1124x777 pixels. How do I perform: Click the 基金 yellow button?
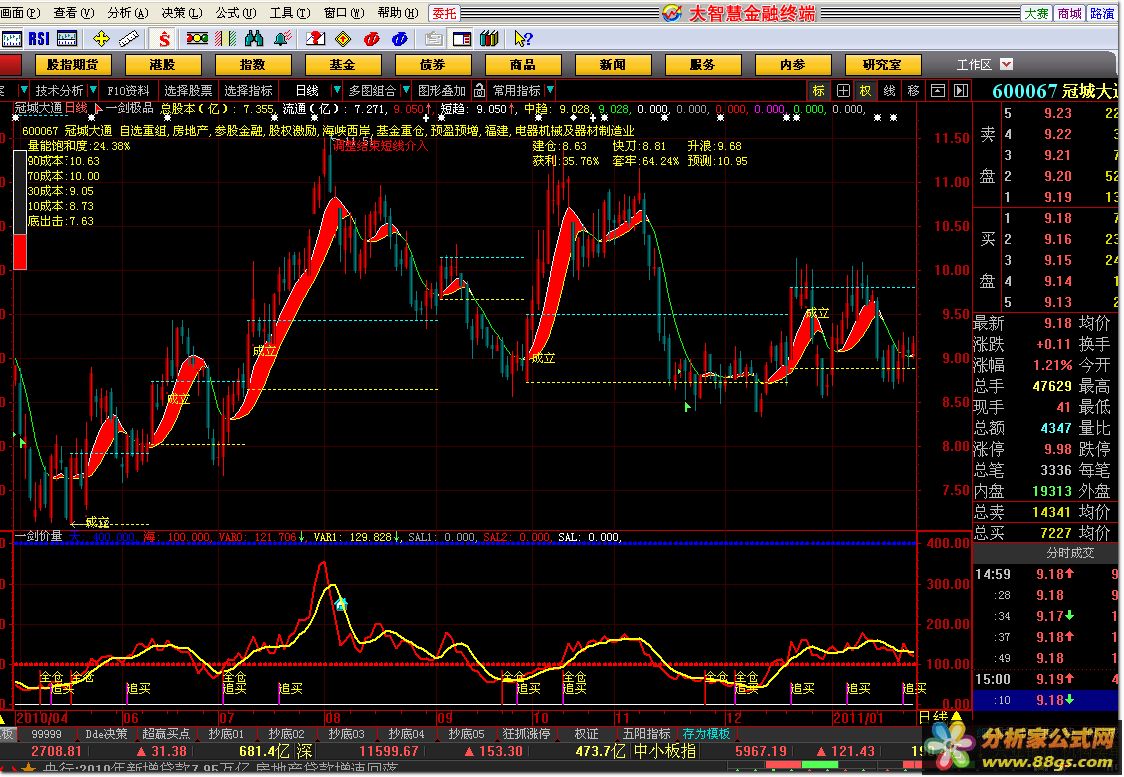tap(343, 65)
